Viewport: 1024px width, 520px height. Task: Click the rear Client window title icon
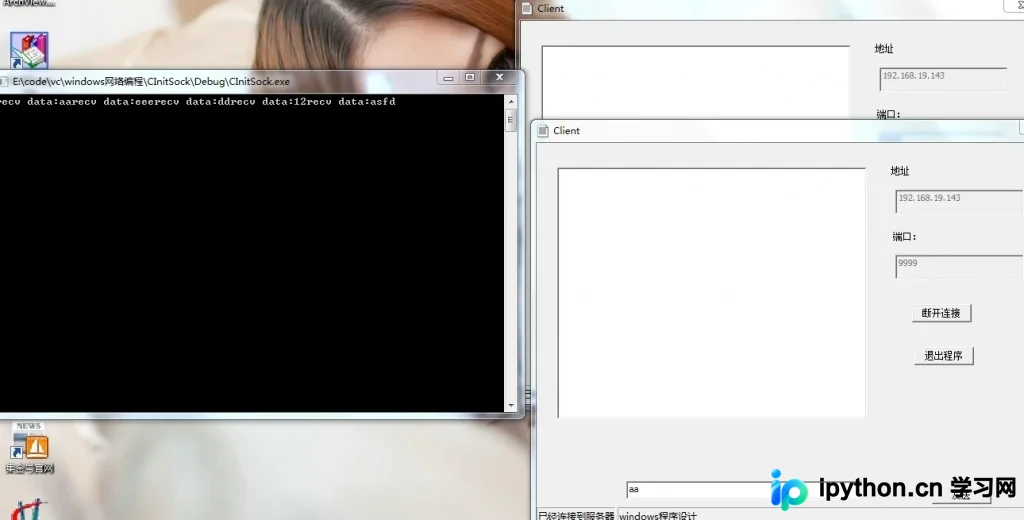527,8
